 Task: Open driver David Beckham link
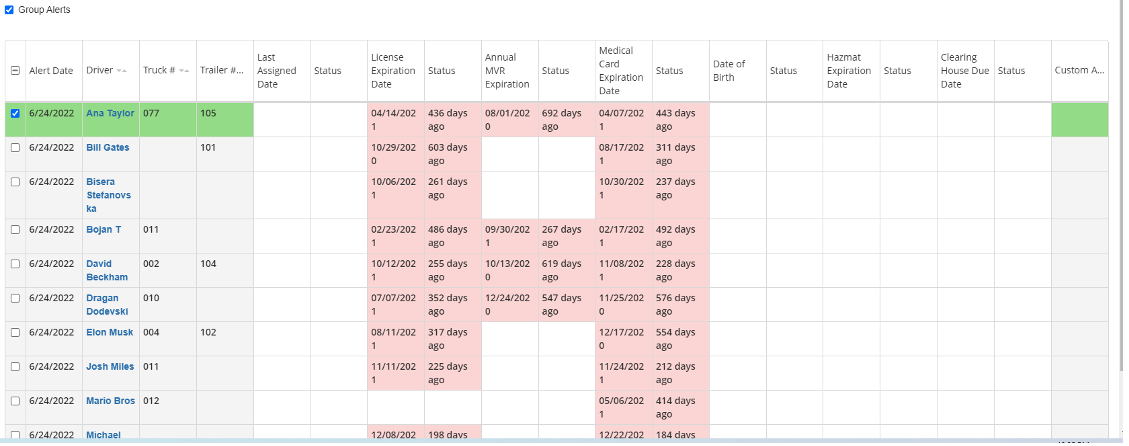[x=107, y=270]
